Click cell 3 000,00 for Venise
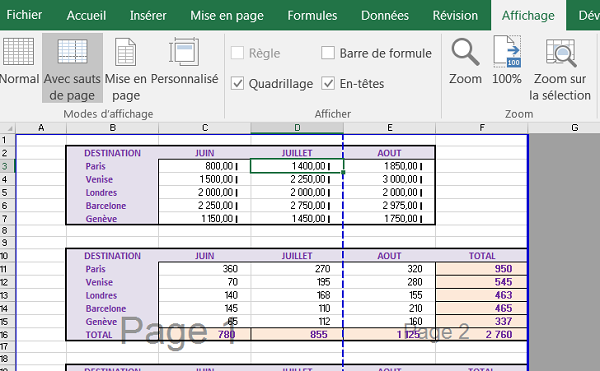 390,179
